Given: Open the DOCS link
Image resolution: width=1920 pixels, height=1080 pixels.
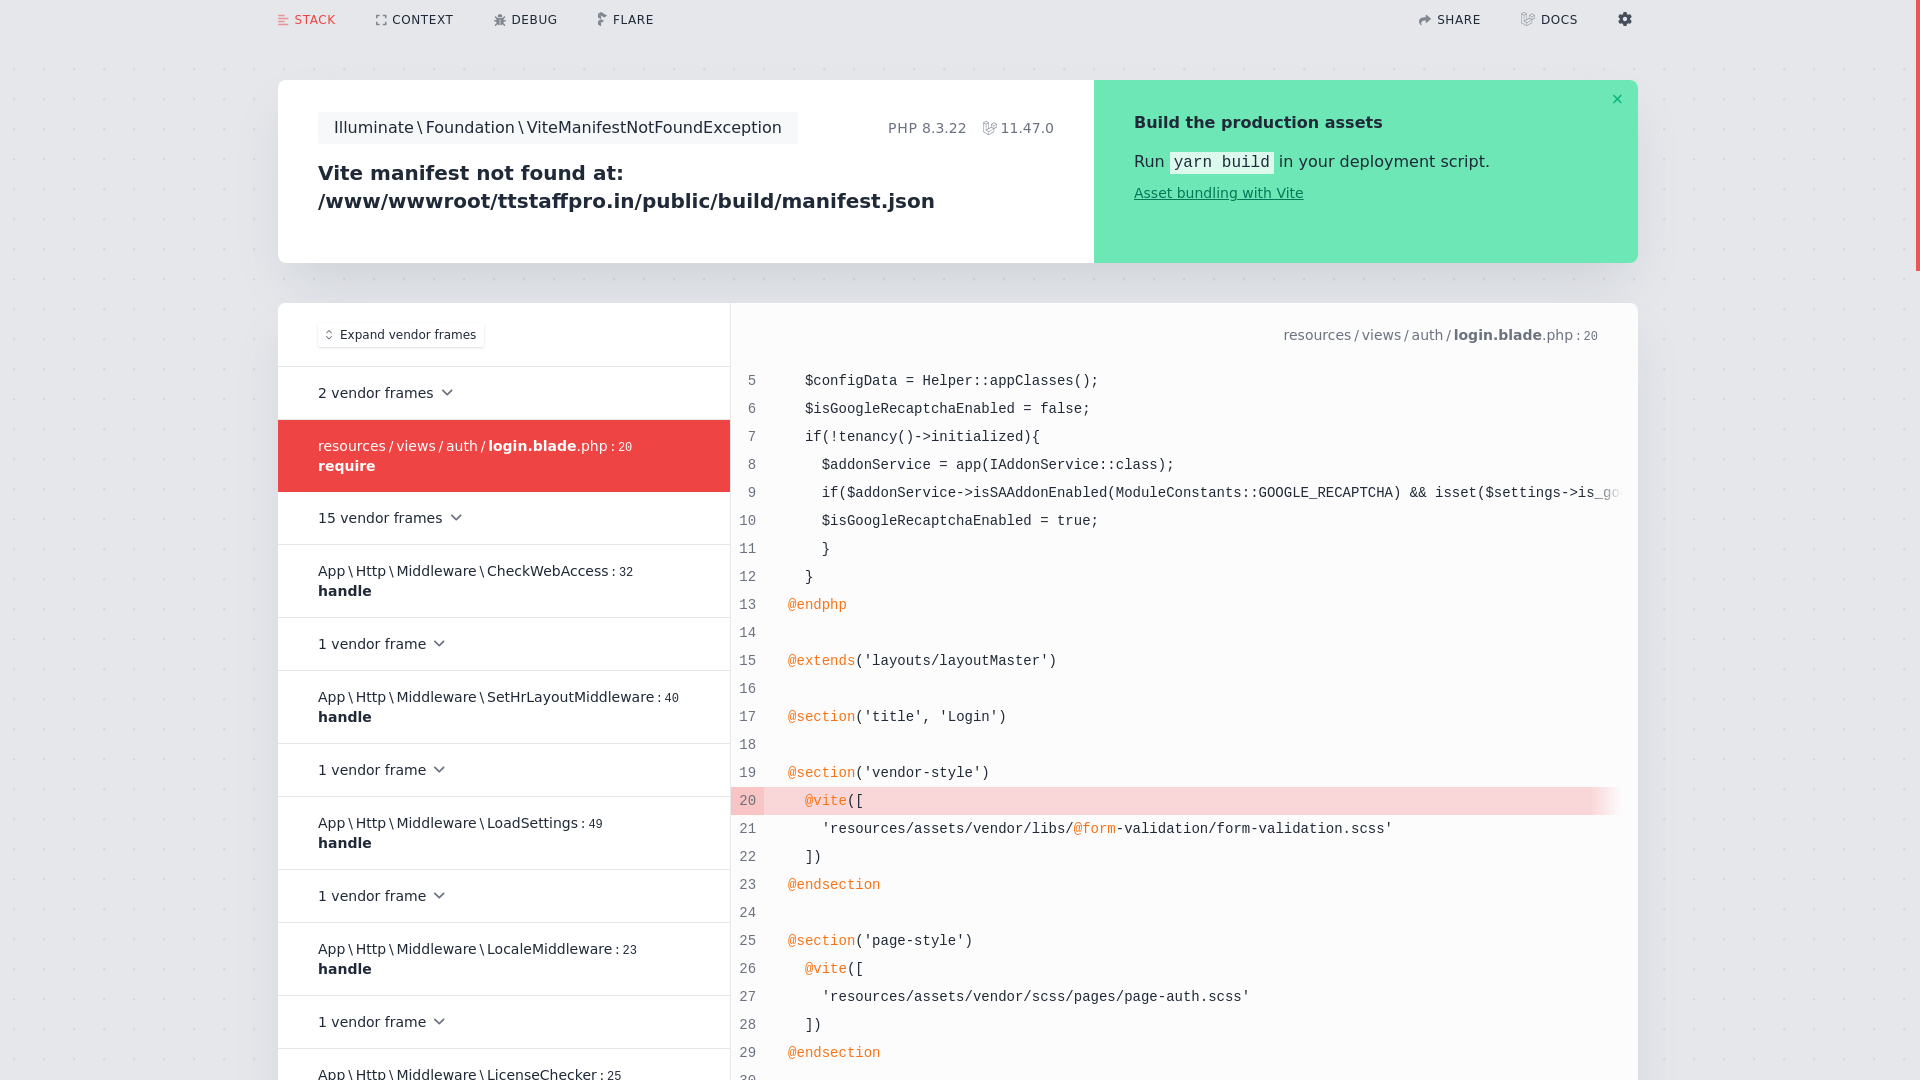Looking at the screenshot, I should (1549, 20).
